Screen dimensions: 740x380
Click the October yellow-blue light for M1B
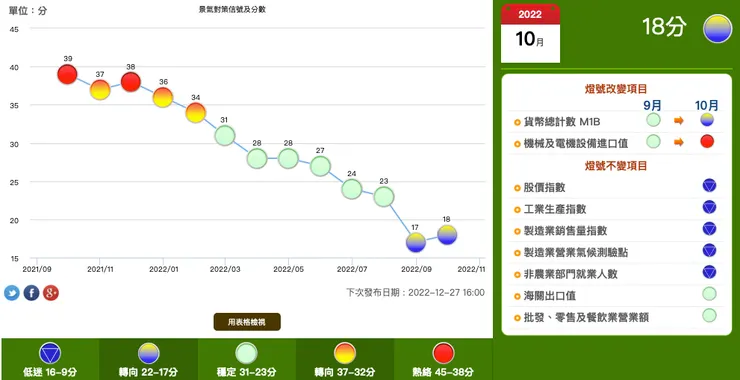point(707,120)
